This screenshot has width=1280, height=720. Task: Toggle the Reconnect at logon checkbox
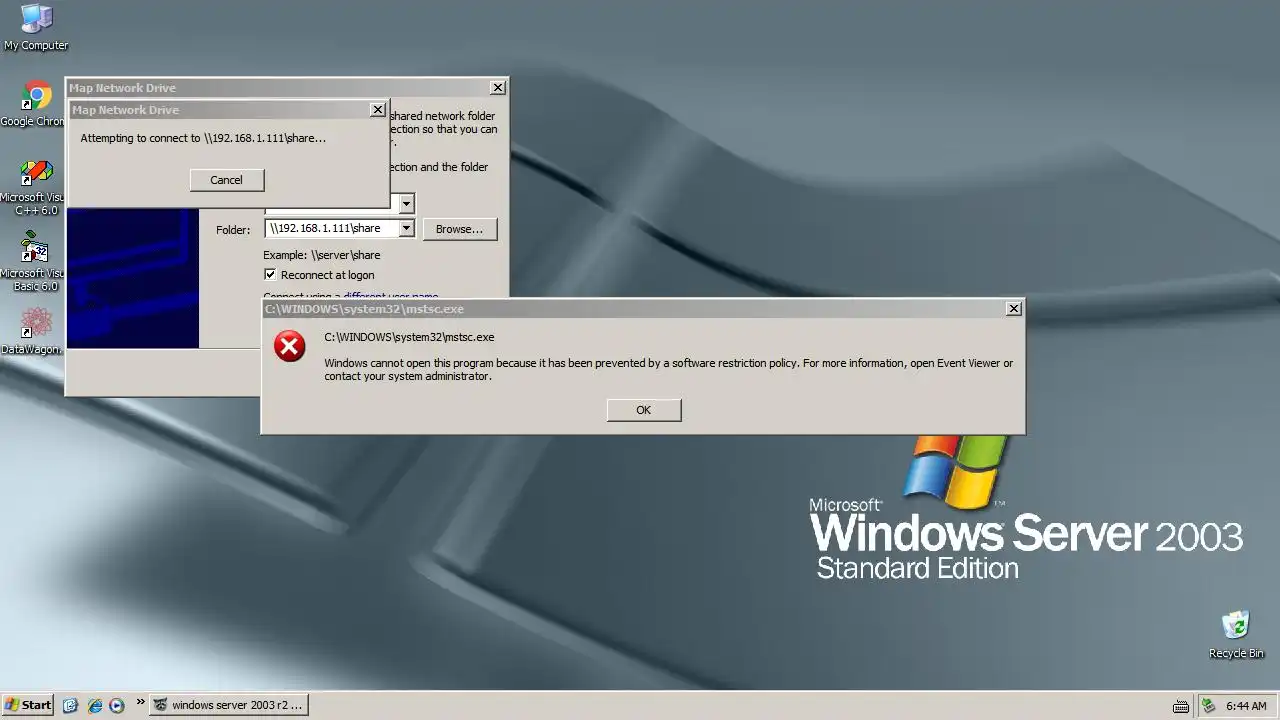[x=270, y=274]
